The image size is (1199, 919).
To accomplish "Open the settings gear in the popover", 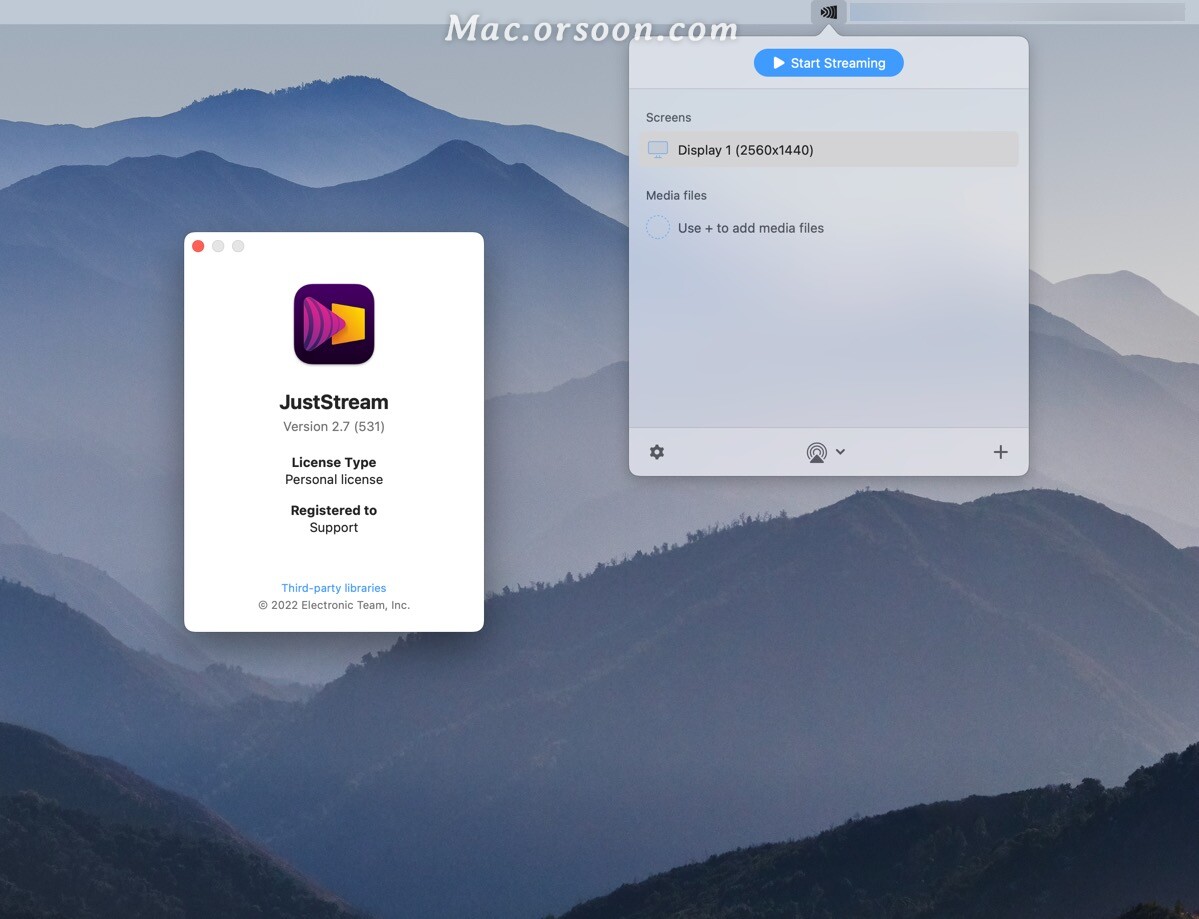I will coord(657,452).
